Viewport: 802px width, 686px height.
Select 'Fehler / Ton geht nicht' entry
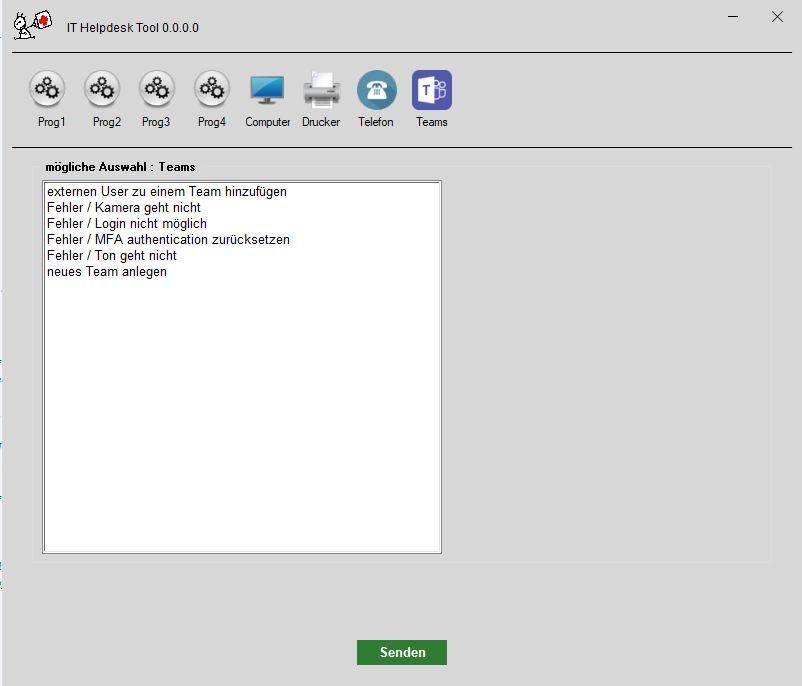[111, 256]
